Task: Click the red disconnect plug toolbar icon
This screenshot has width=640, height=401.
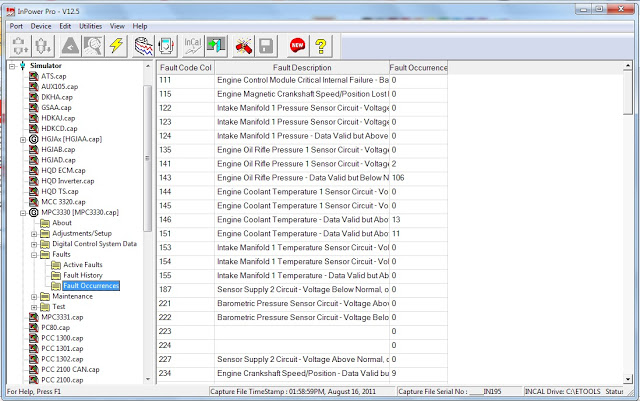Action: coord(243,45)
